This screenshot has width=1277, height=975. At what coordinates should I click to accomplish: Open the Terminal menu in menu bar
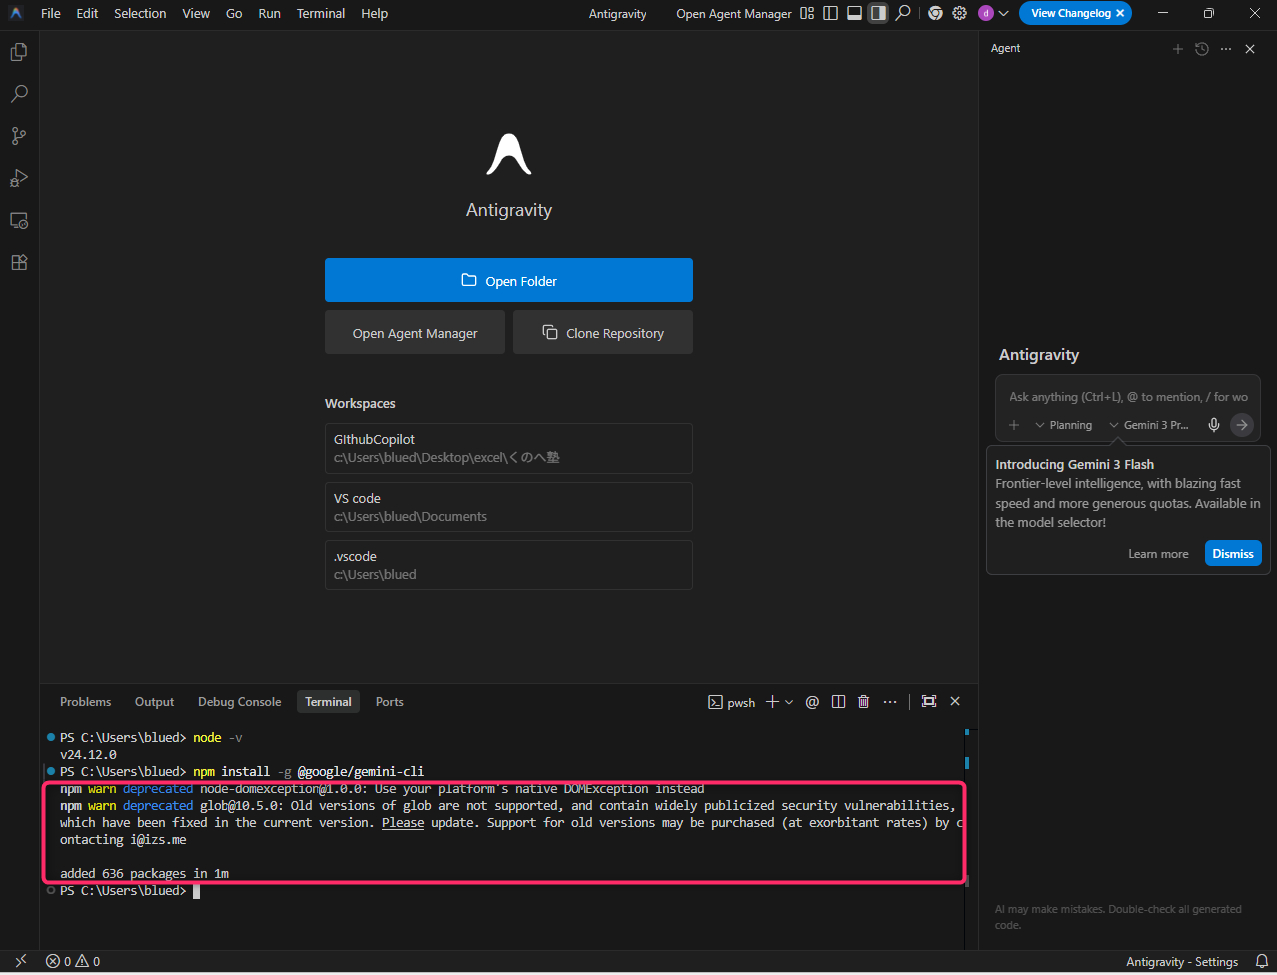(321, 14)
